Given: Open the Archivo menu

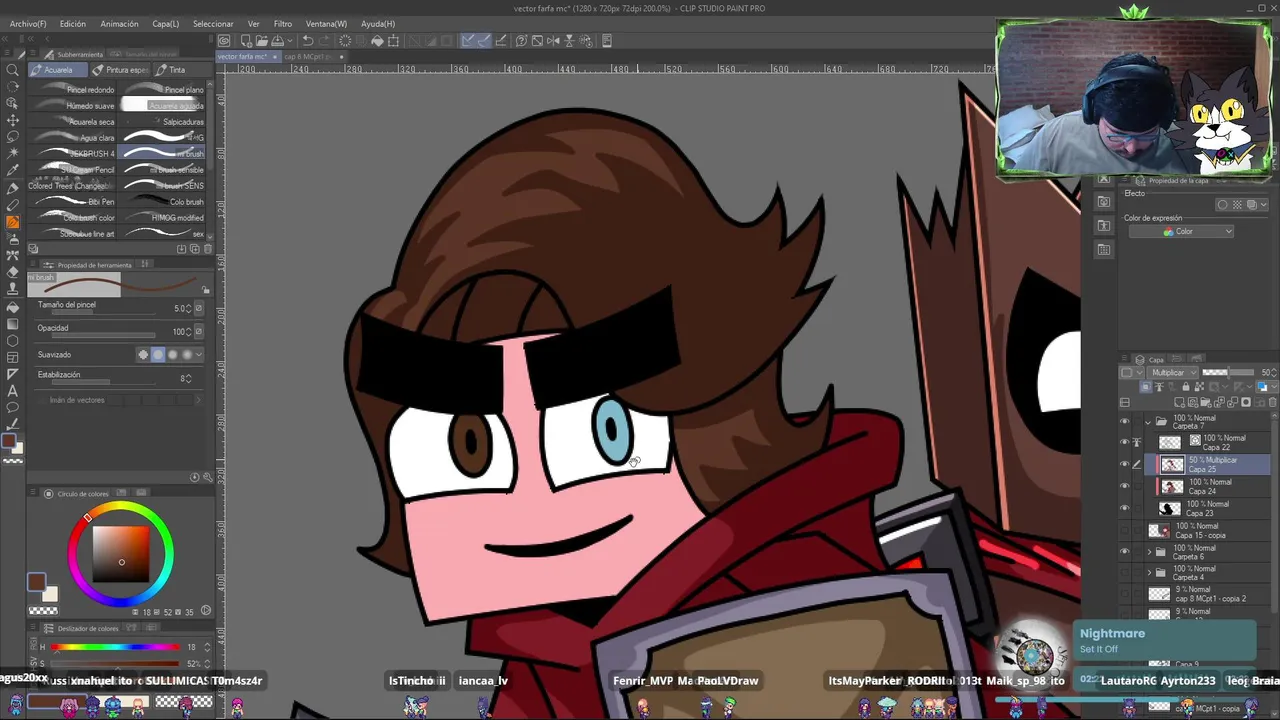Looking at the screenshot, I should pyautogui.click(x=27, y=24).
